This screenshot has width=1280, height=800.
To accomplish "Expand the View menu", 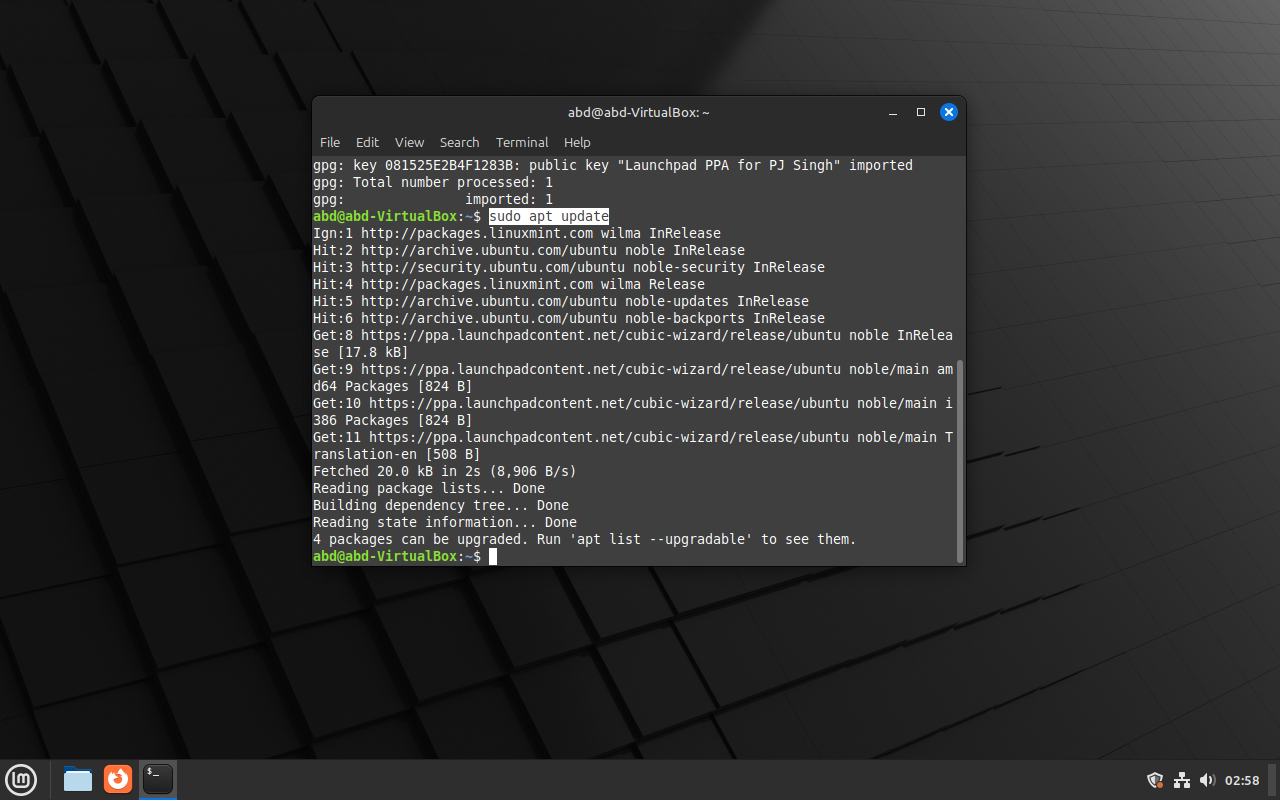I will 409,142.
